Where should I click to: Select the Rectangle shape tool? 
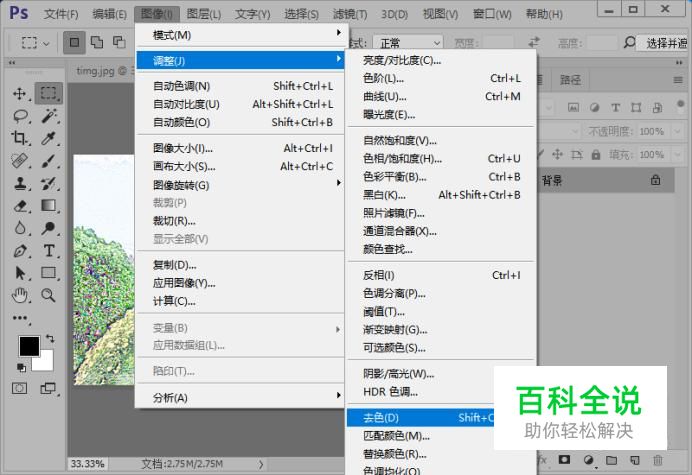pos(49,273)
